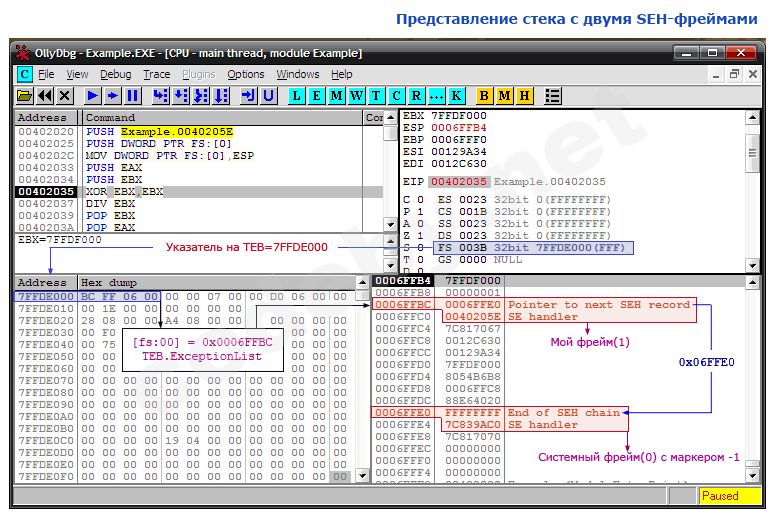Open Memory map (M) cyan button

337,95
